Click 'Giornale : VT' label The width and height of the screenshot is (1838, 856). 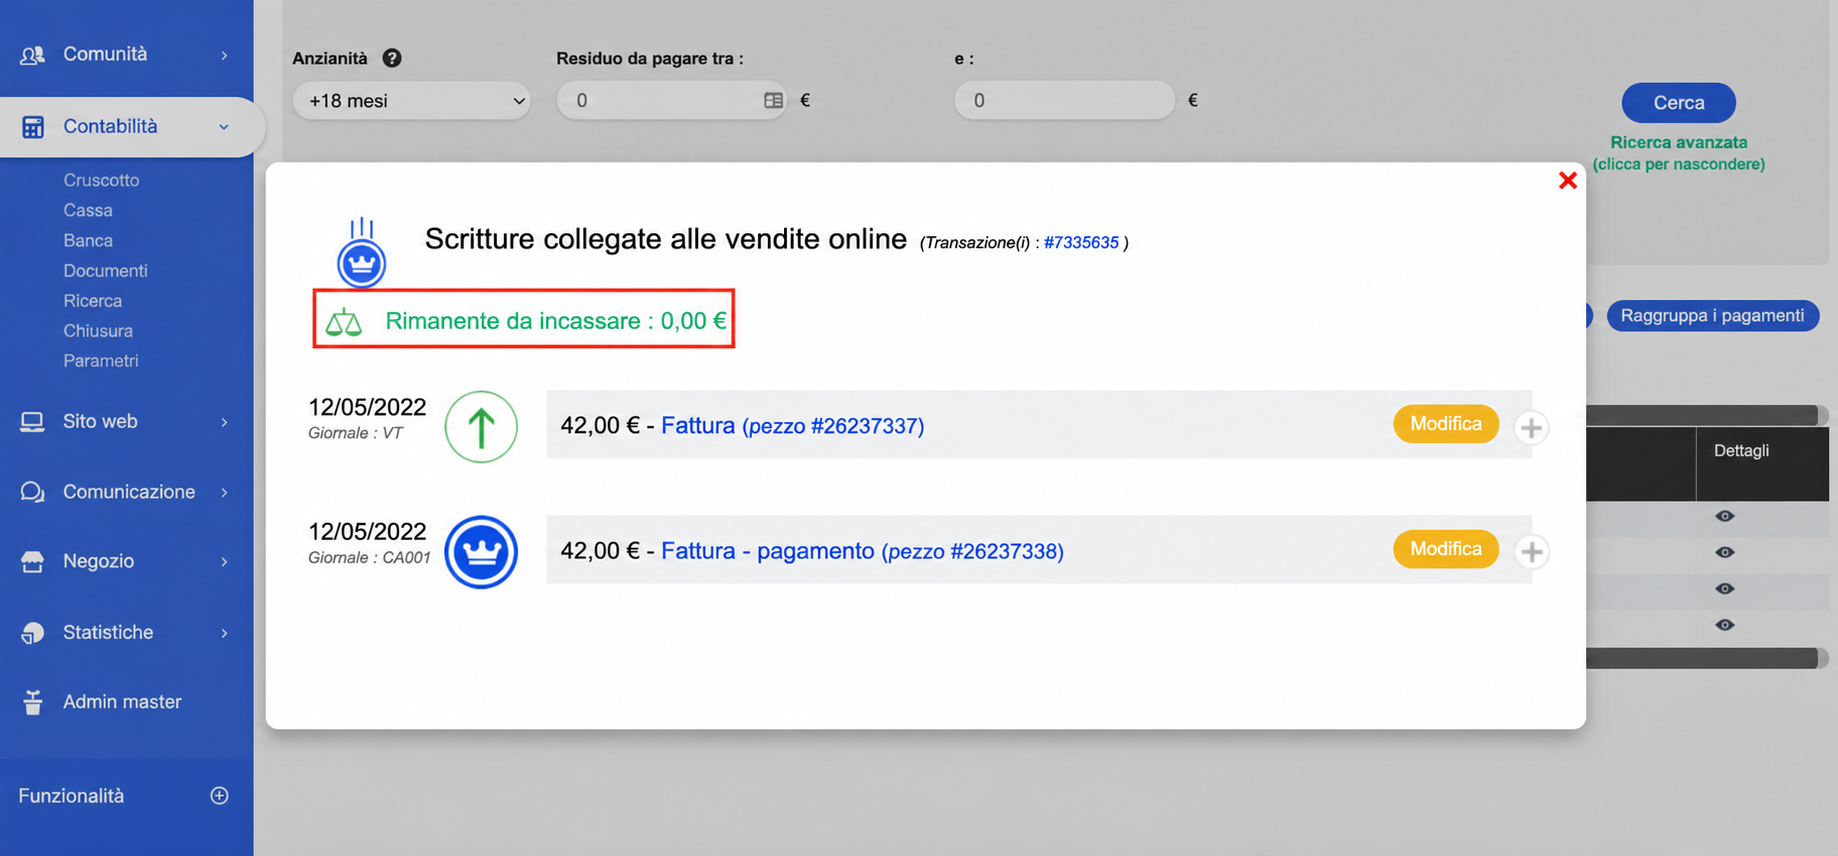[x=355, y=433]
